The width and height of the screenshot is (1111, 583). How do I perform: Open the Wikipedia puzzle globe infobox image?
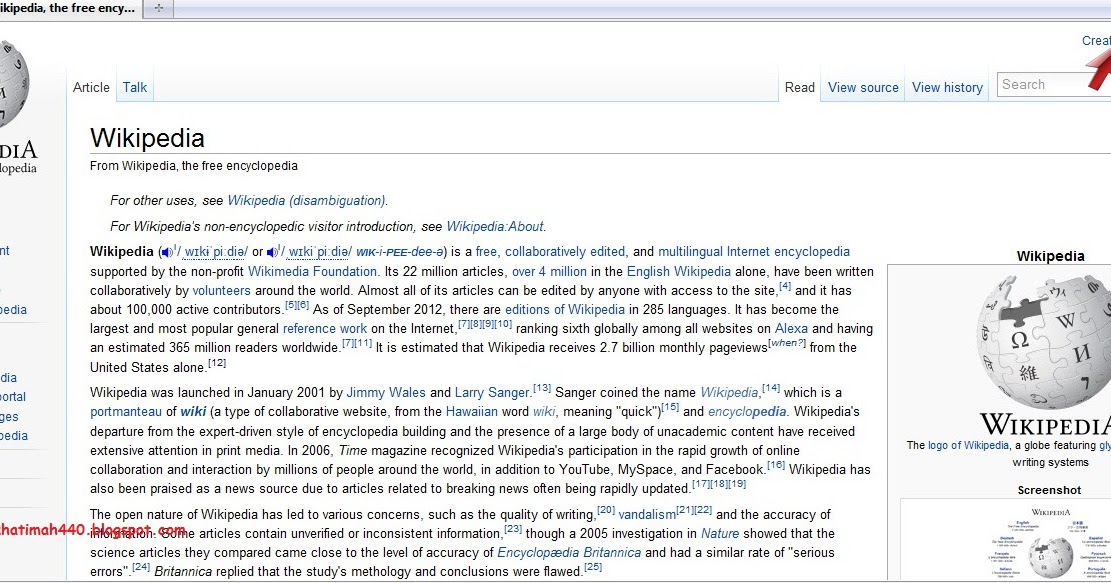(x=1043, y=343)
